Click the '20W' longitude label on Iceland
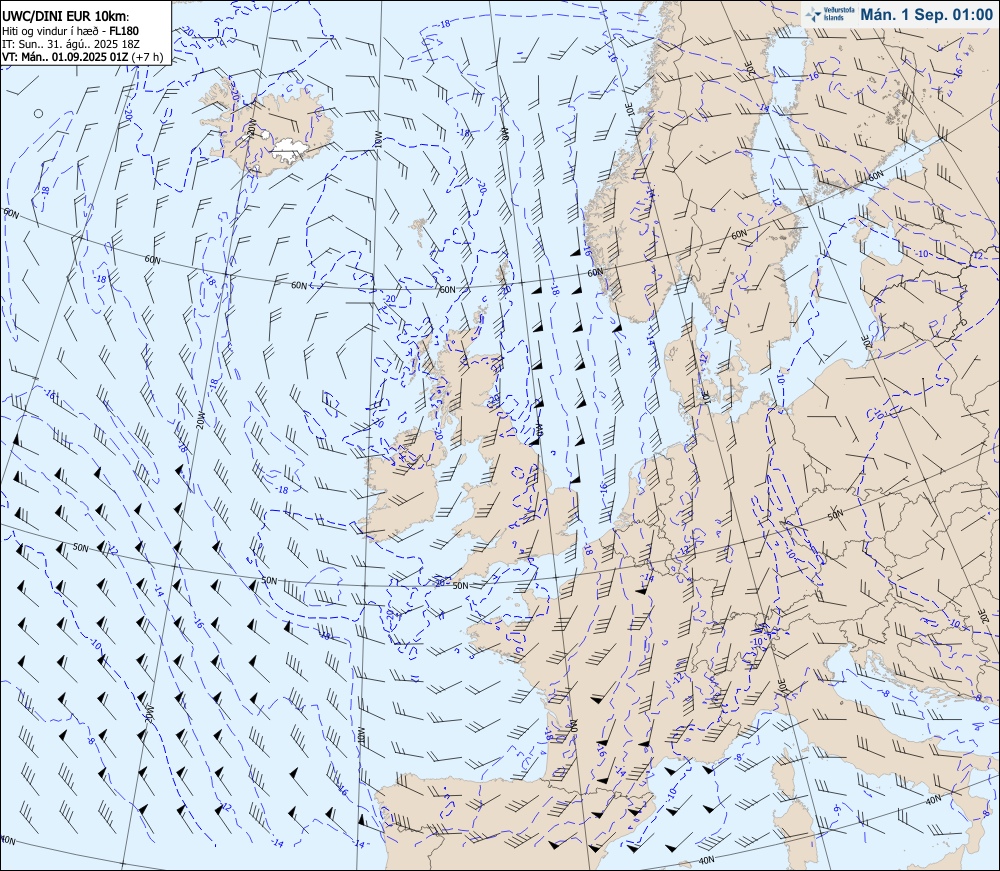 pyautogui.click(x=251, y=130)
